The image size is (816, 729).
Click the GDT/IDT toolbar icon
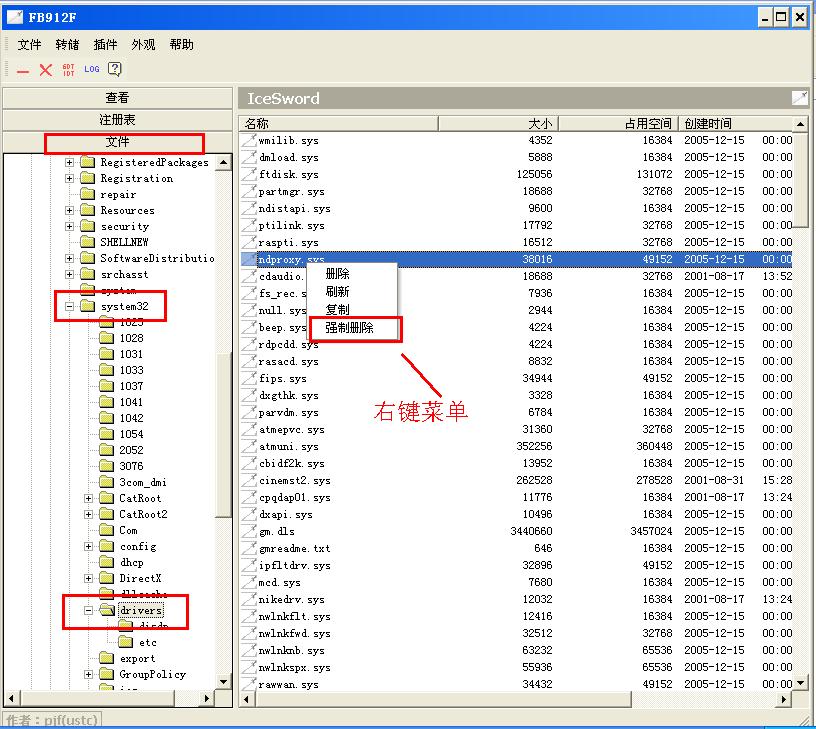click(68, 69)
